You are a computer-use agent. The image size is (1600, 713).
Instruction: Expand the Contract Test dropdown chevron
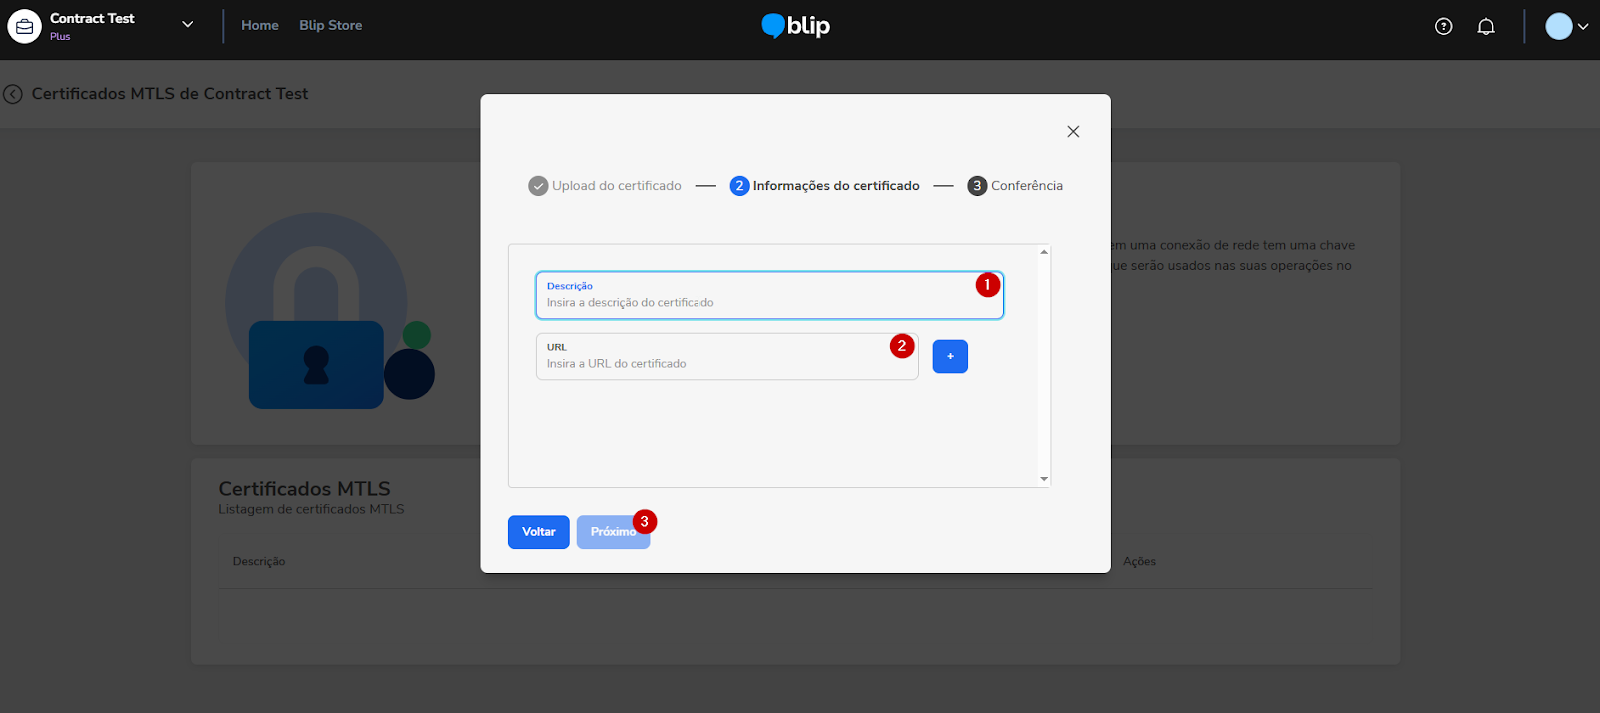(x=187, y=25)
